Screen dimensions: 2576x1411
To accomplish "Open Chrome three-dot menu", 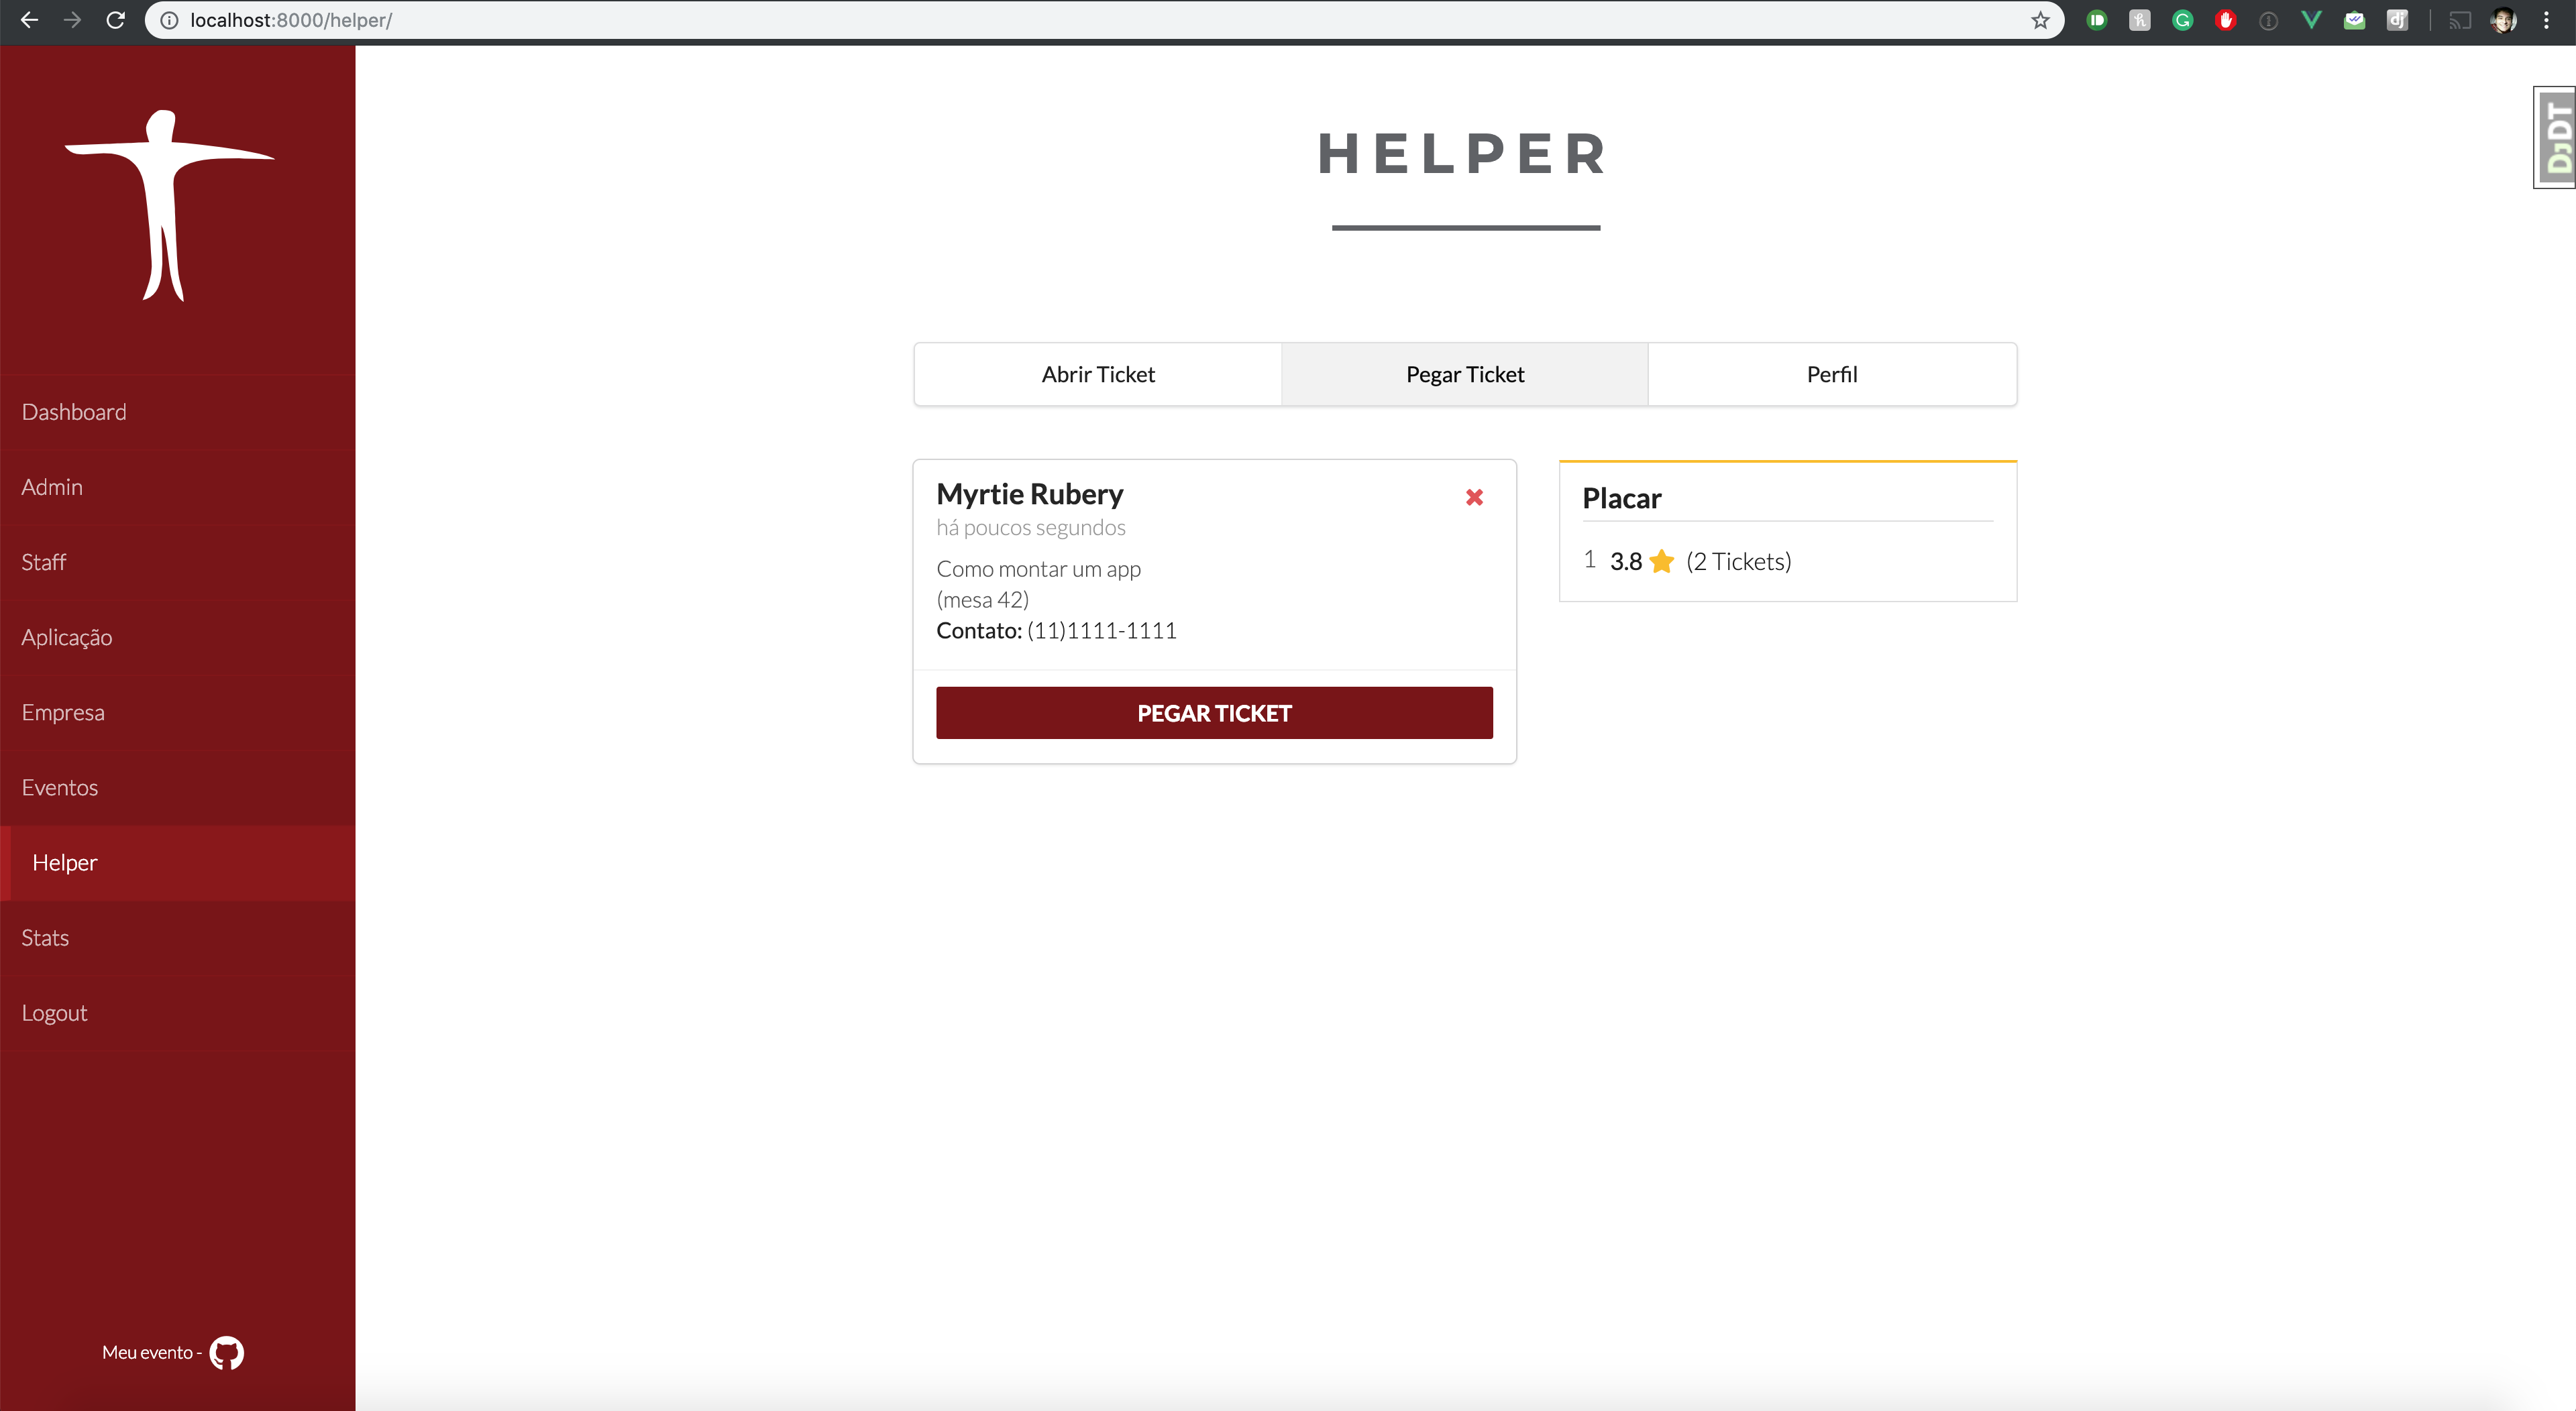I will point(2547,20).
